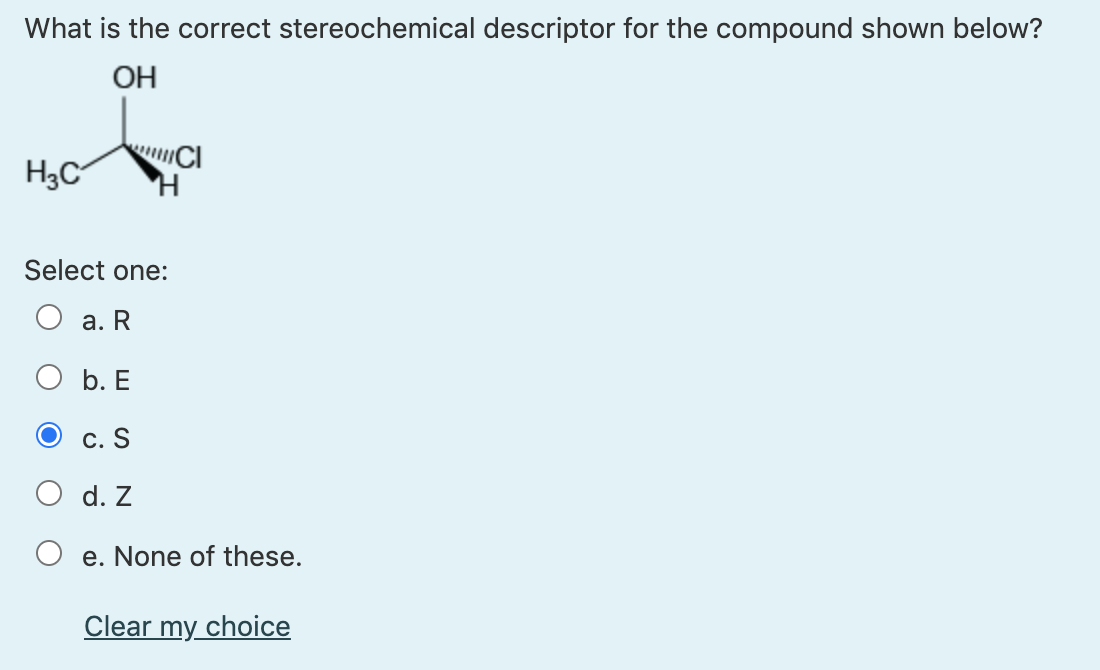The width and height of the screenshot is (1100, 670).
Task: Click the answer label b. E
Action: (105, 380)
